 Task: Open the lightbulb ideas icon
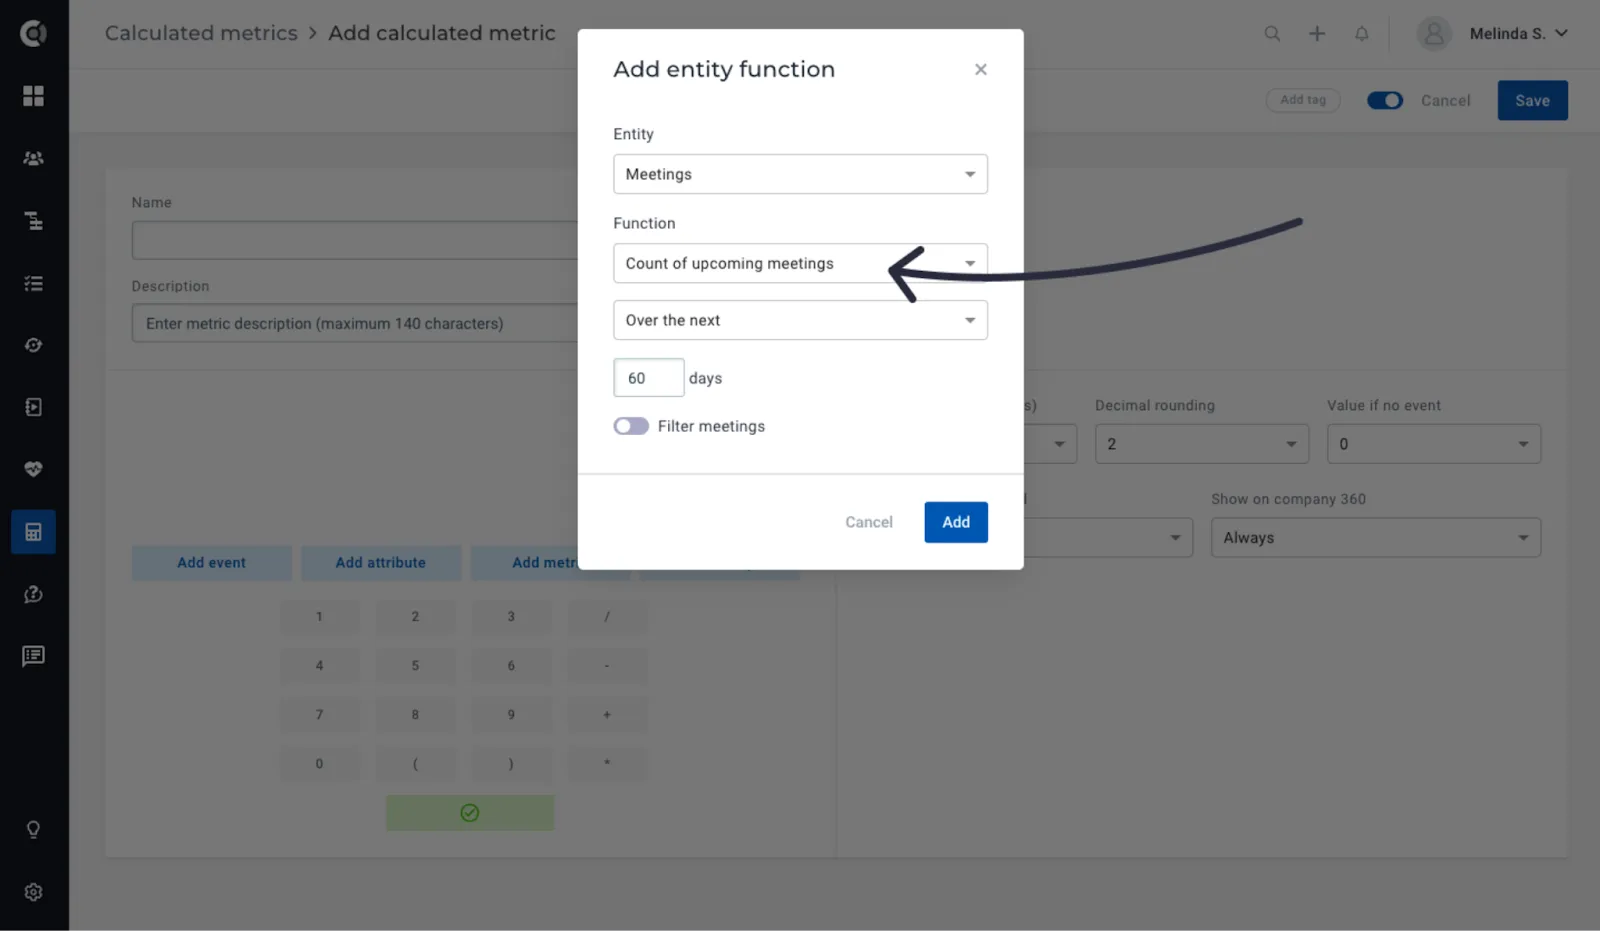pyautogui.click(x=33, y=829)
